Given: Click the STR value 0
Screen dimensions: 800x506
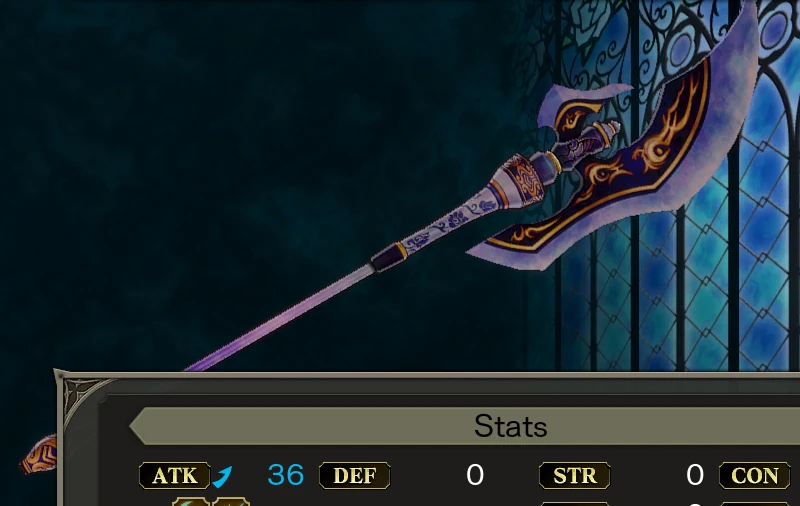Looking at the screenshot, I should [x=695, y=475].
